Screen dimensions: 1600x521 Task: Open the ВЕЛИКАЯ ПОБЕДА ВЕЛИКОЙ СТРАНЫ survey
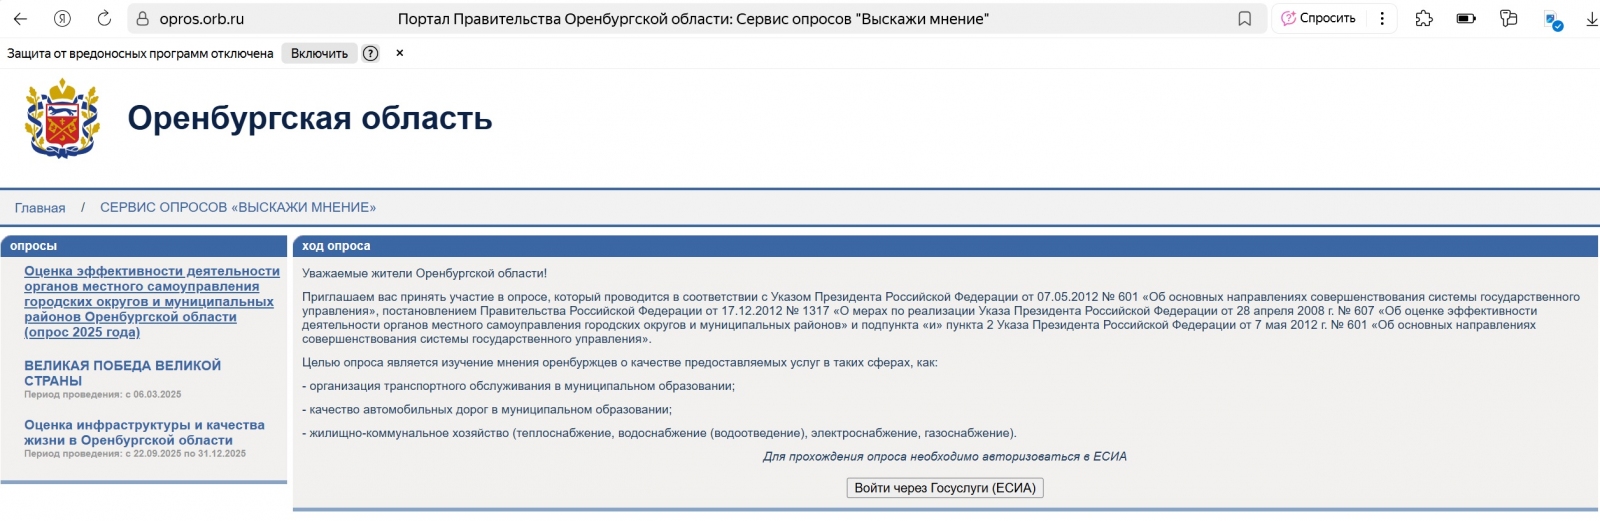122,373
